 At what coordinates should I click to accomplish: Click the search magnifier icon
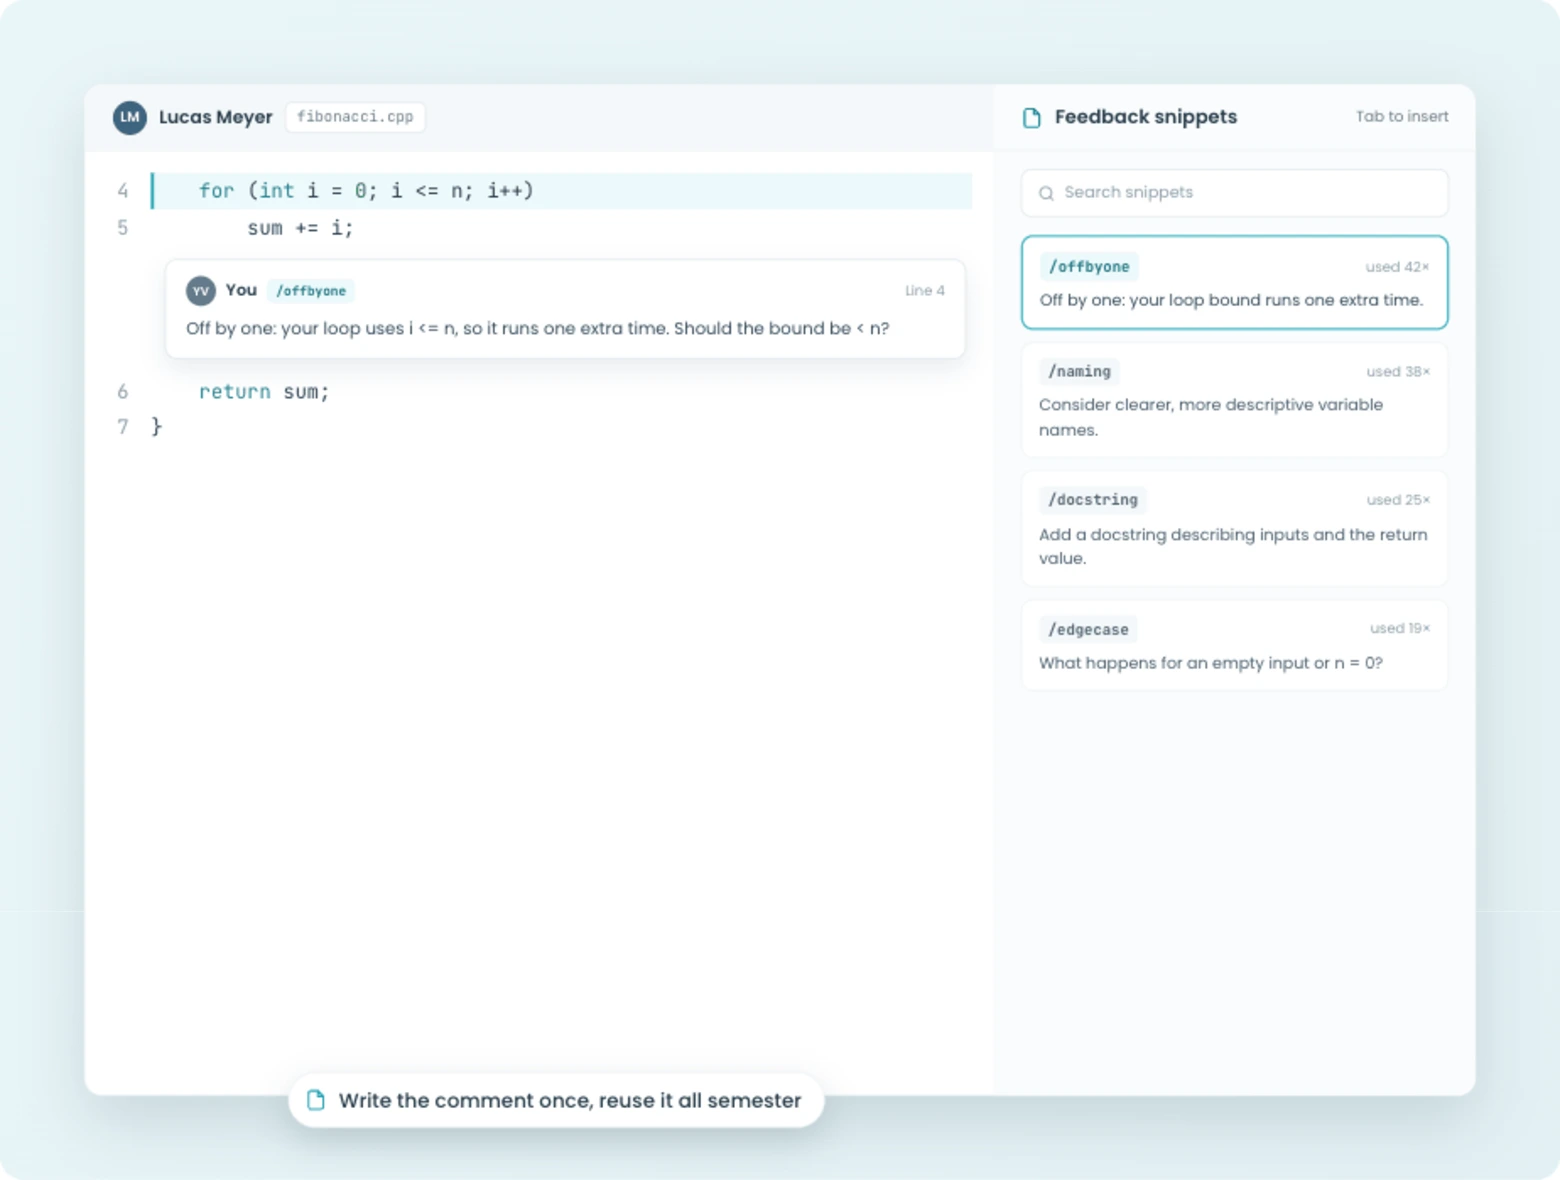pyautogui.click(x=1046, y=193)
